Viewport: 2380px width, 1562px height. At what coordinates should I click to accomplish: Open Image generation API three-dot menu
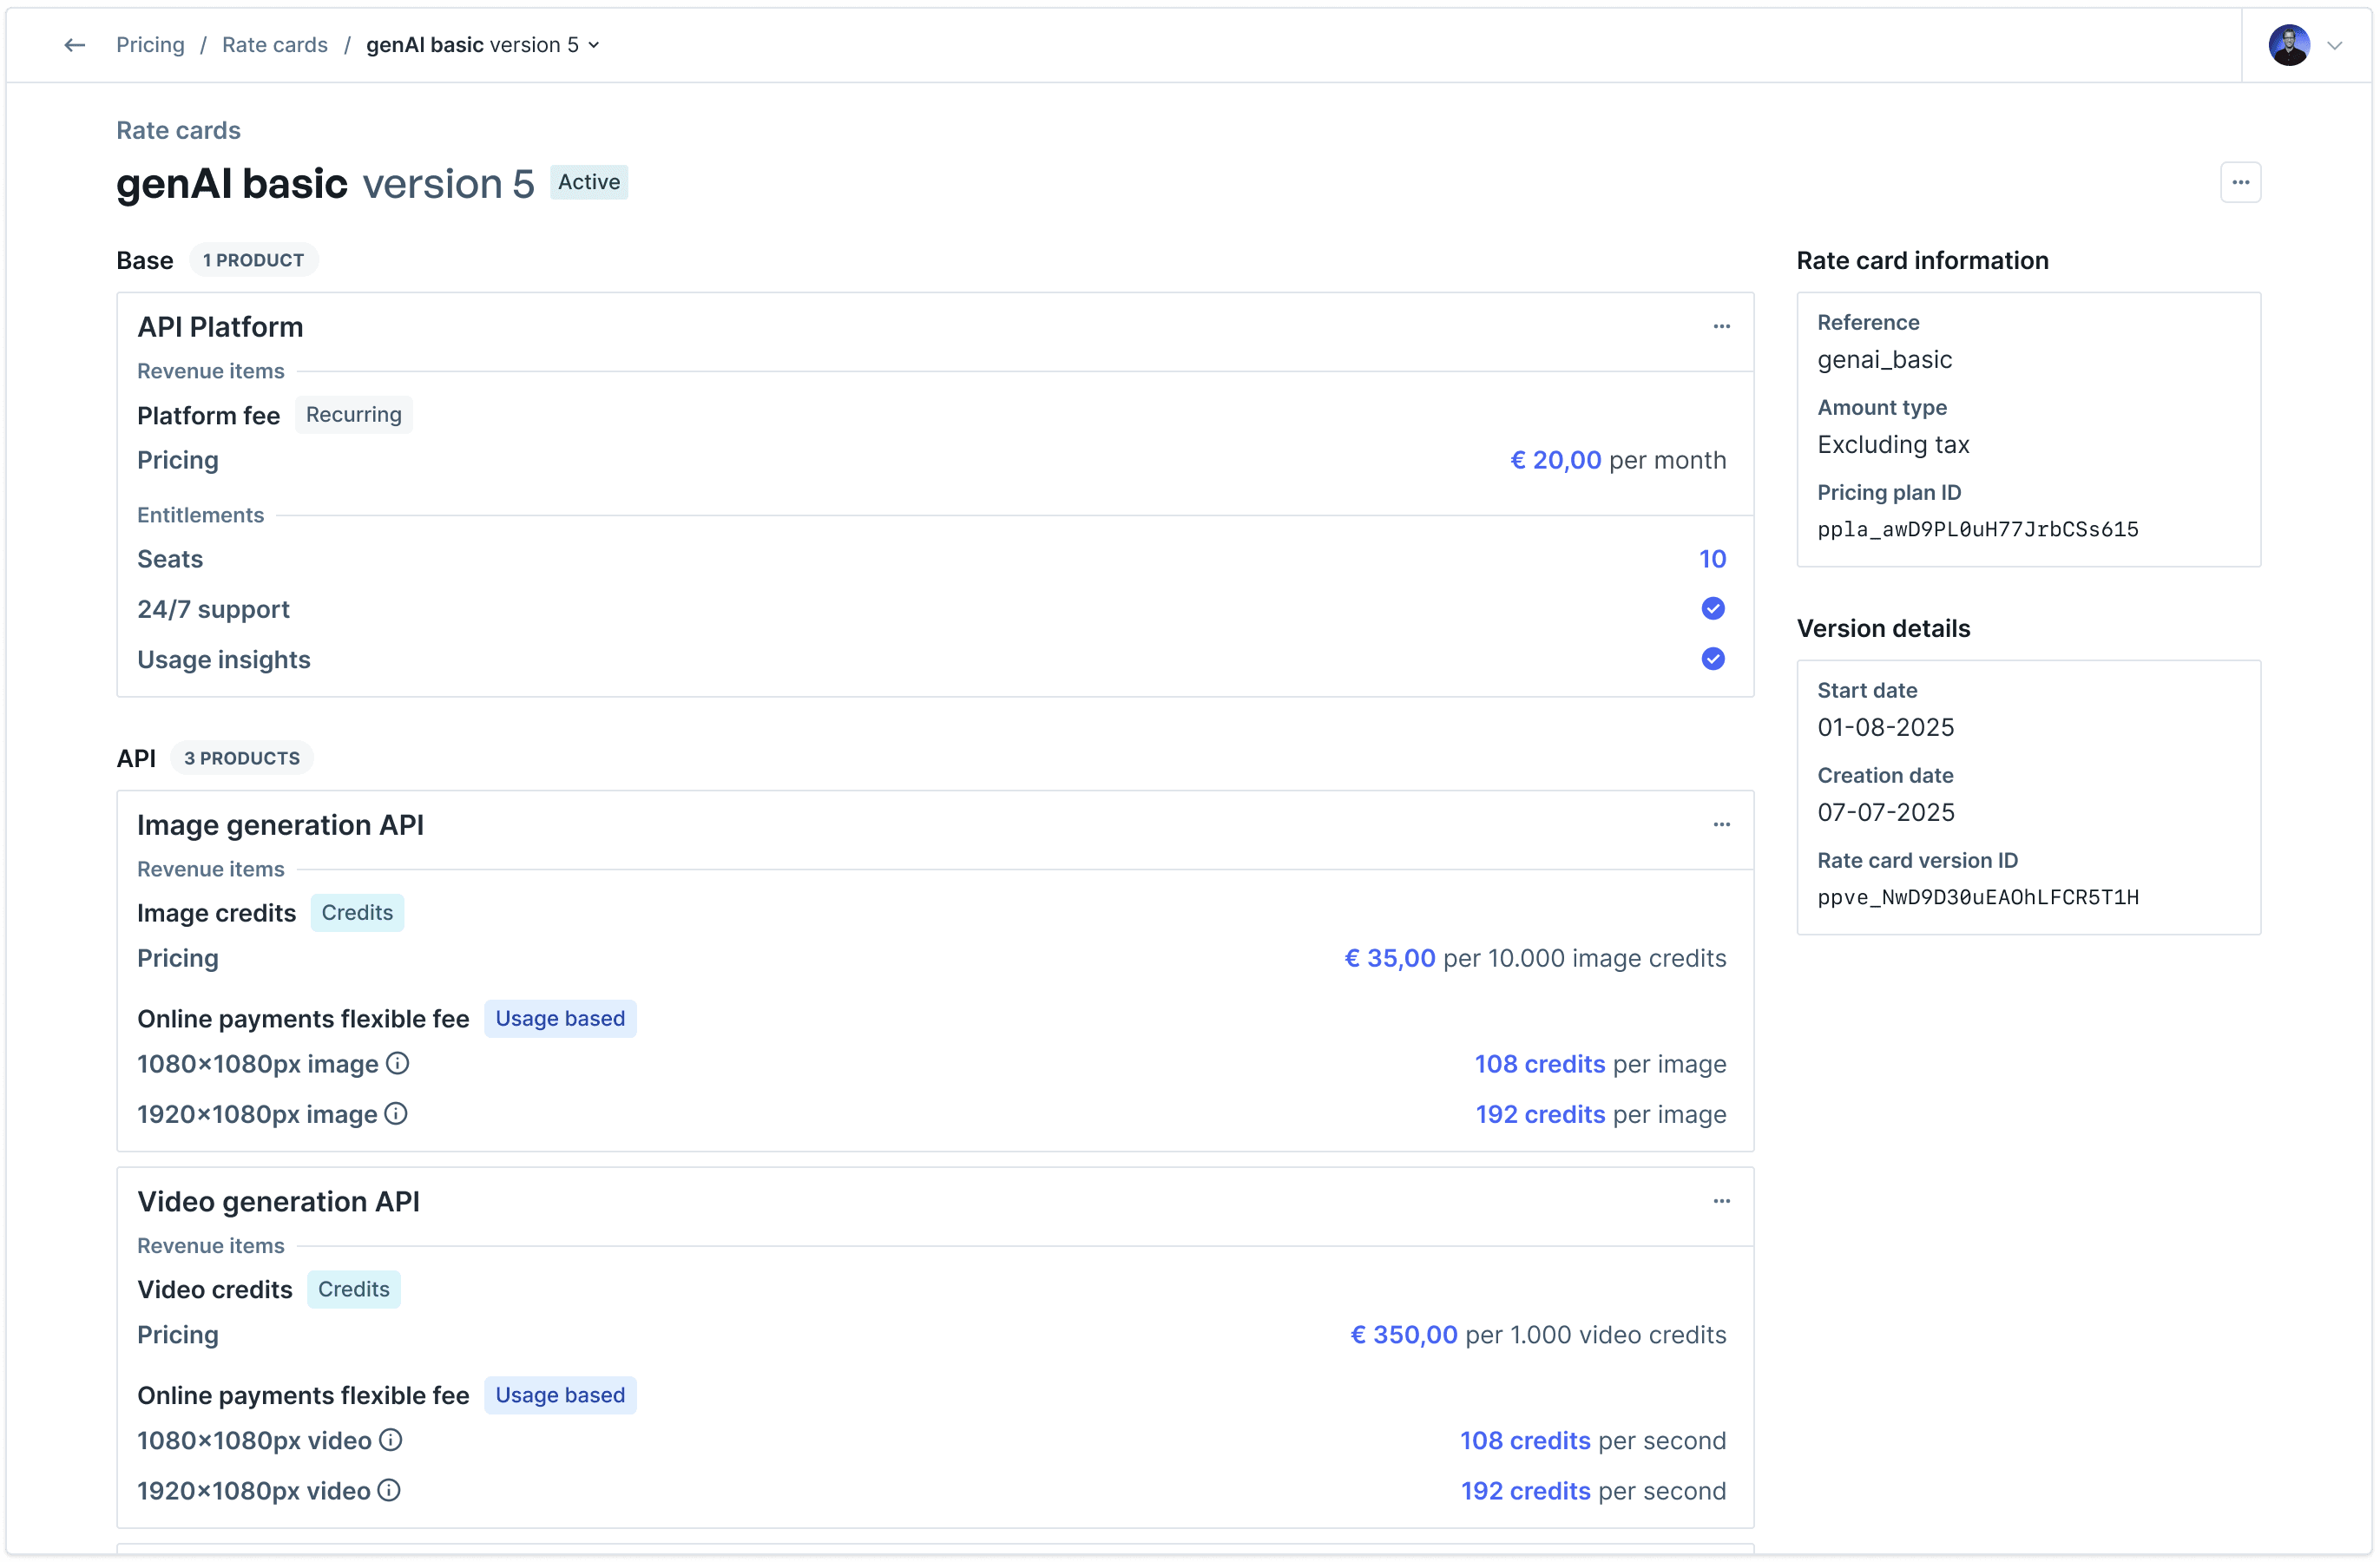[x=1721, y=825]
